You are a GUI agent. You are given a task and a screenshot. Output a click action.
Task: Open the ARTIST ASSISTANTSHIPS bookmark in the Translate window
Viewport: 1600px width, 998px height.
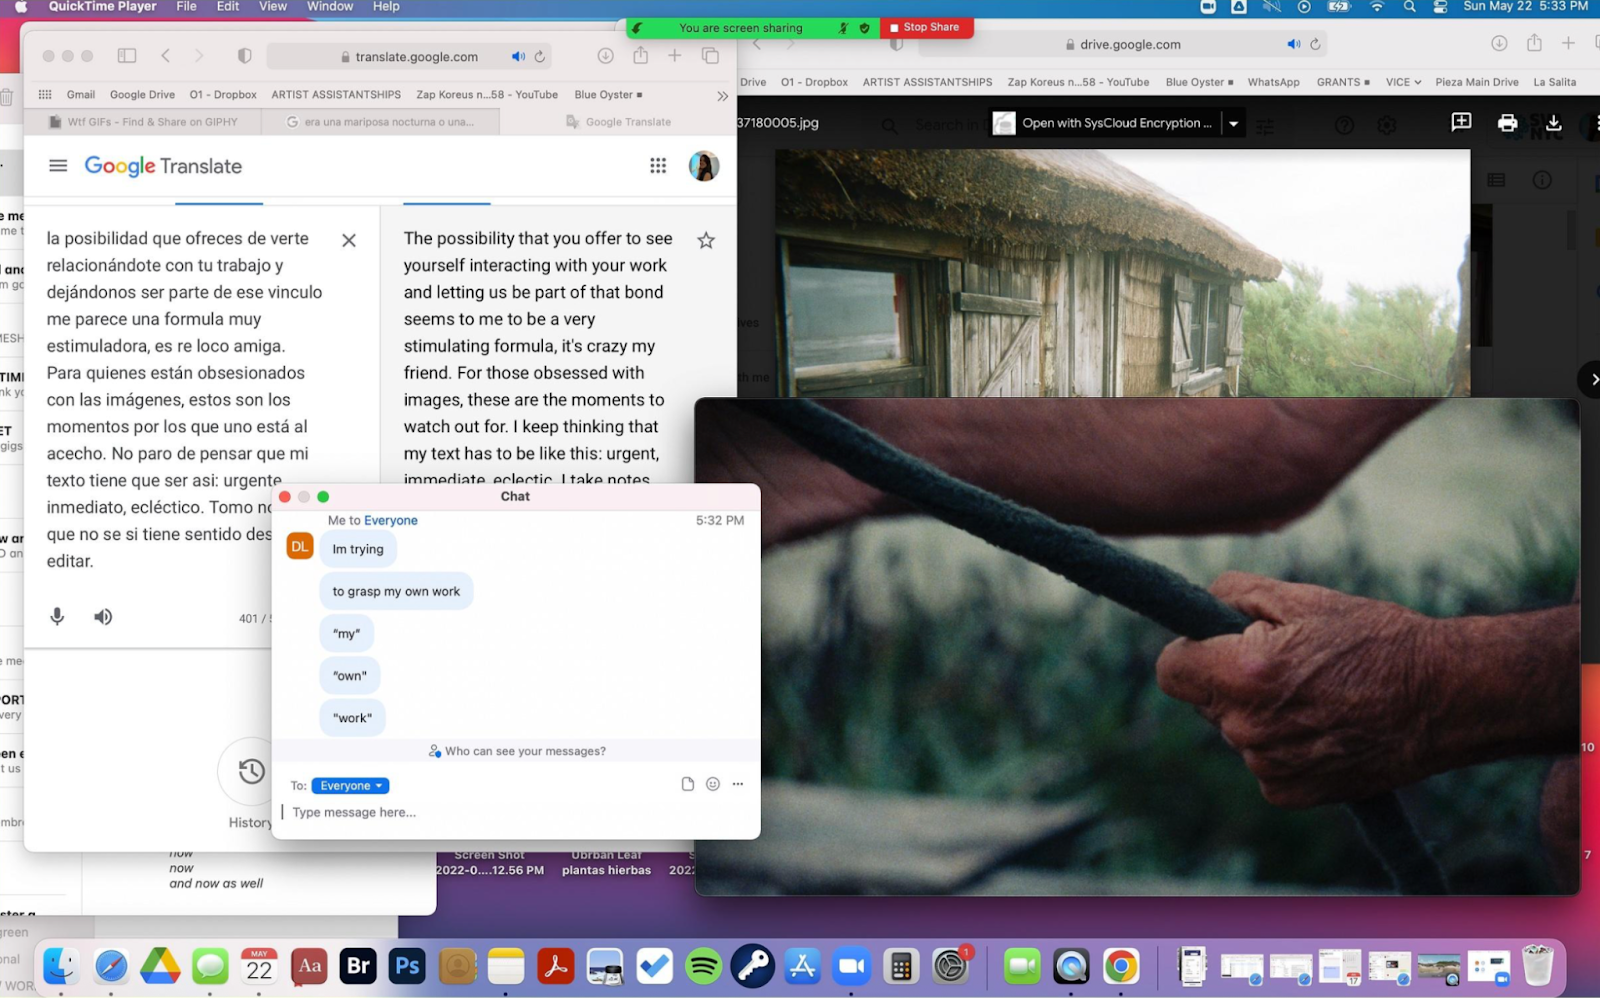336,95
